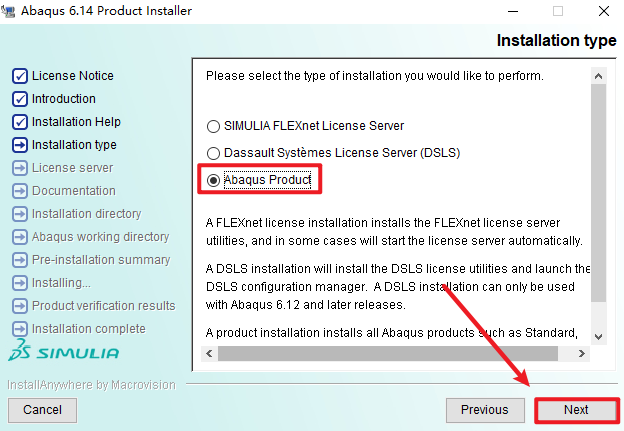Click the Pre-installation summary step
Viewport: 624px width, 431px height.
coord(100,260)
